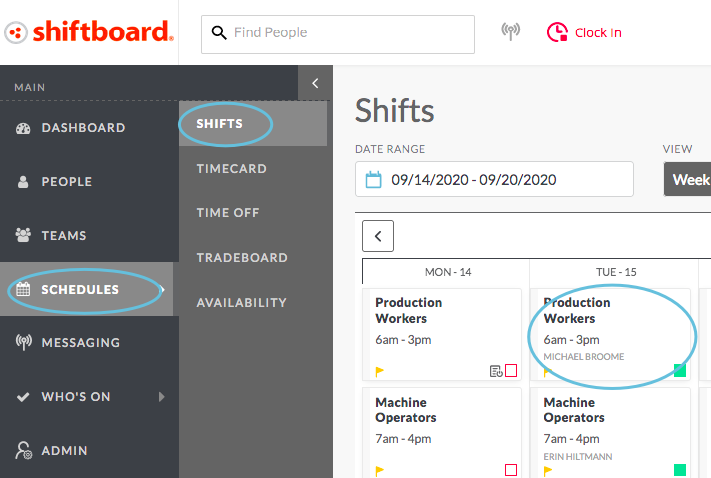Screen dimensions: 711x478
Task: Open the Time Off submenu item
Action: (228, 213)
